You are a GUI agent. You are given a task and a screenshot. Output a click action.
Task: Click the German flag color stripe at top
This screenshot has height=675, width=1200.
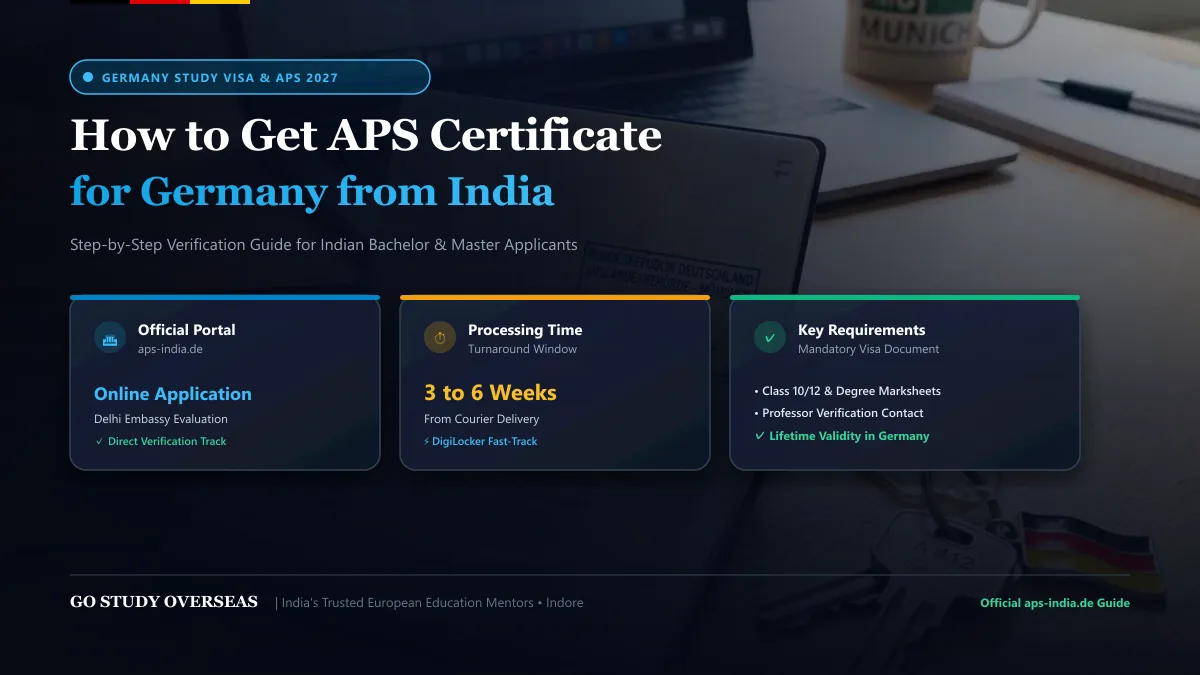160,2
